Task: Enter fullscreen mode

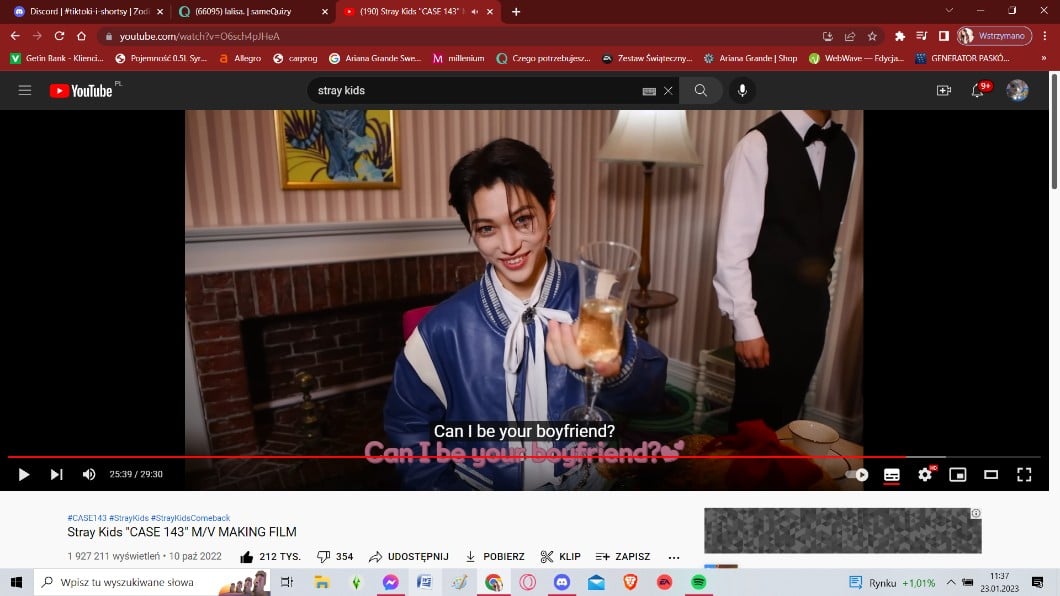Action: tap(1024, 474)
